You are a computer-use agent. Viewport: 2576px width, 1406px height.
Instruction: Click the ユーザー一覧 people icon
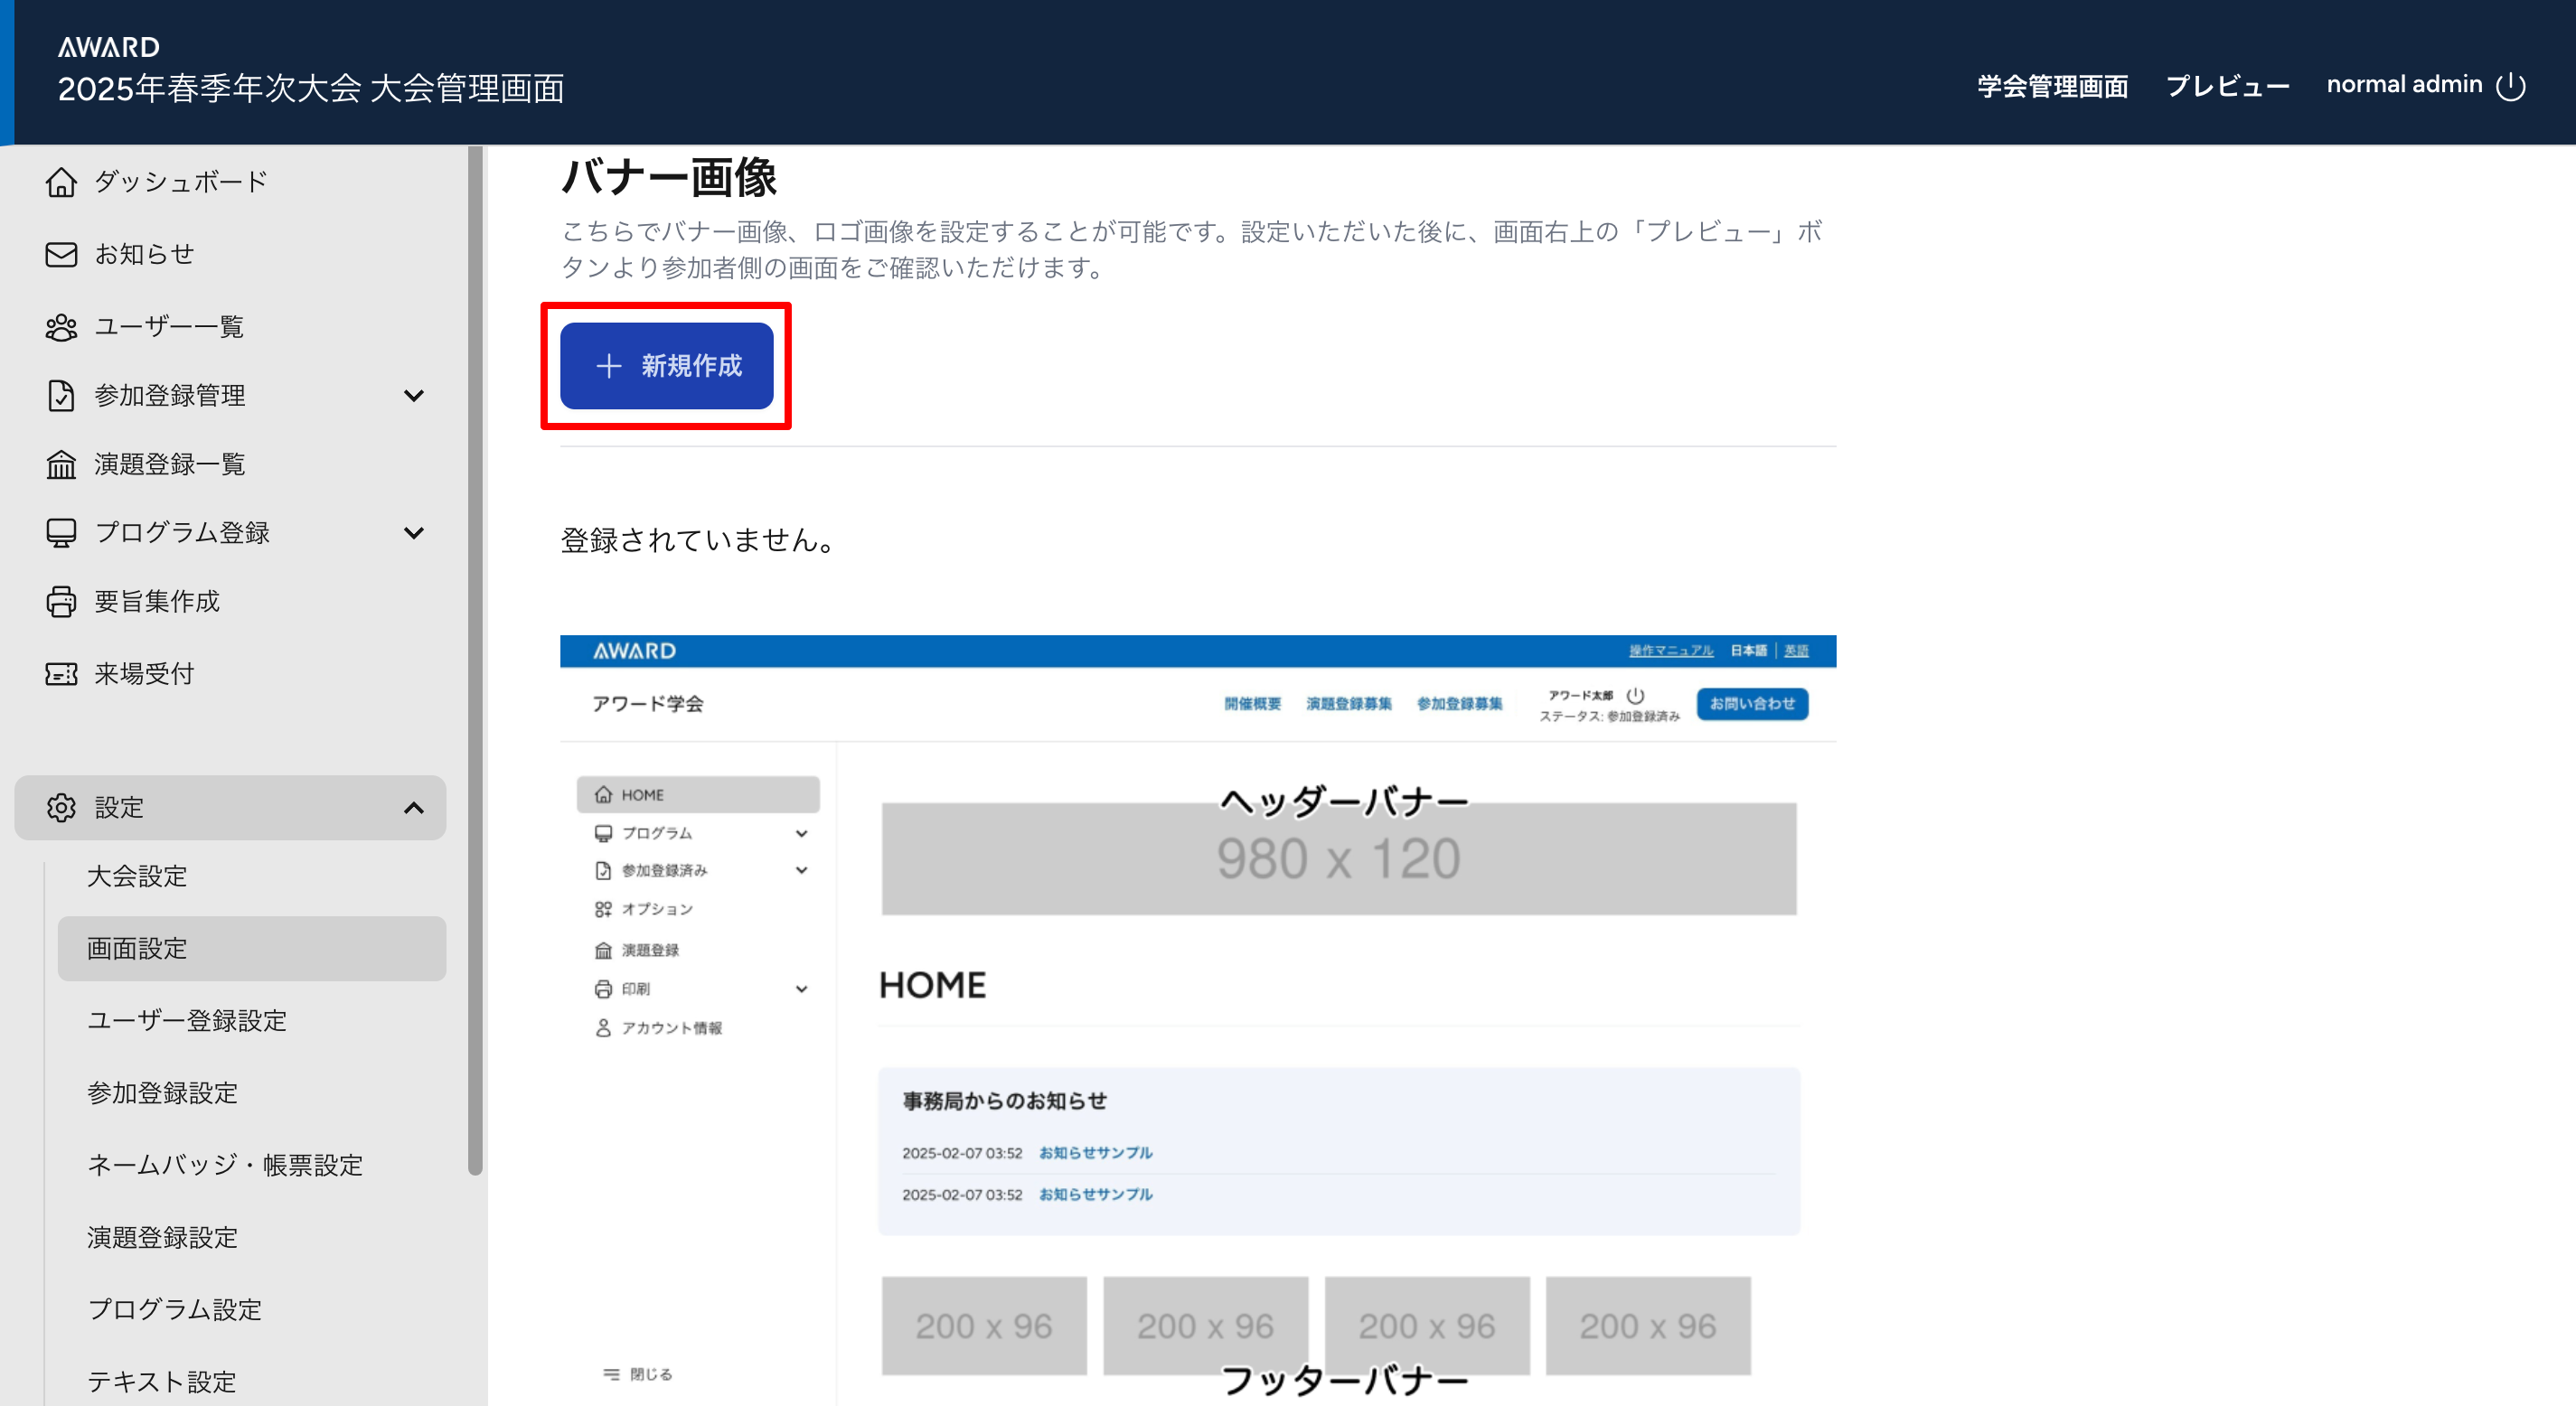coord(61,327)
